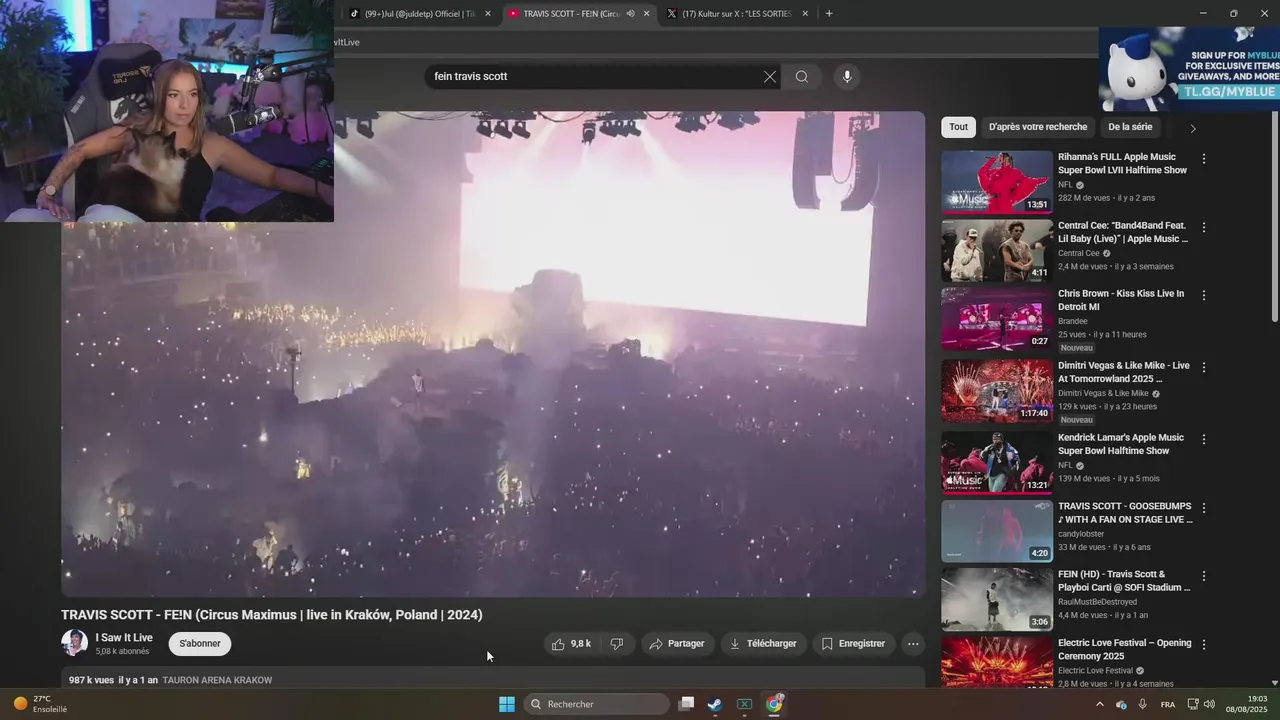1280x720 pixels.
Task: Select the D'après votre recherche chip
Action: pyautogui.click(x=1038, y=127)
